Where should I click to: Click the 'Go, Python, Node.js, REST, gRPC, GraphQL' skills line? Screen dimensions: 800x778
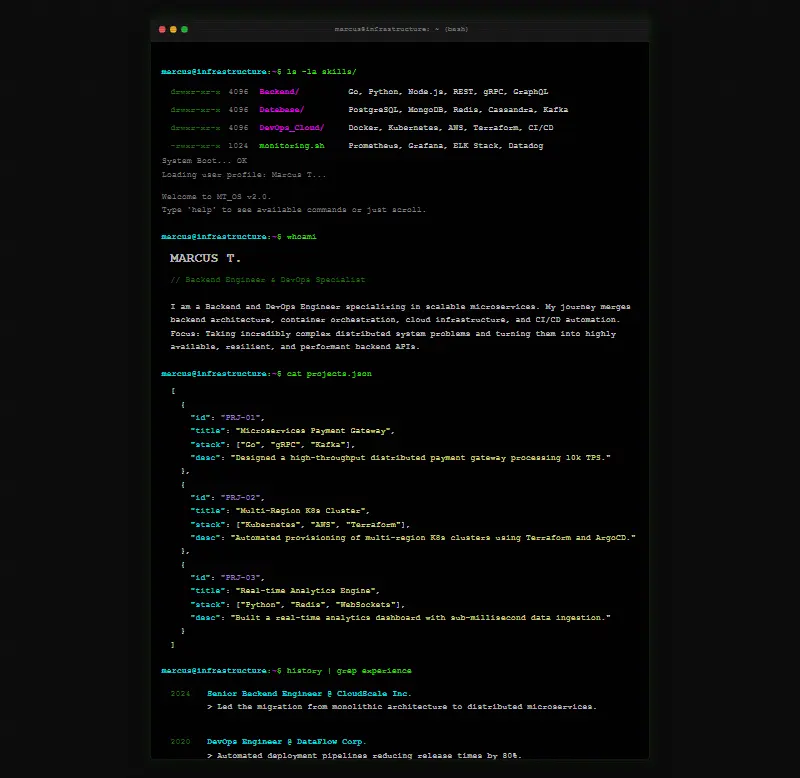click(x=448, y=92)
